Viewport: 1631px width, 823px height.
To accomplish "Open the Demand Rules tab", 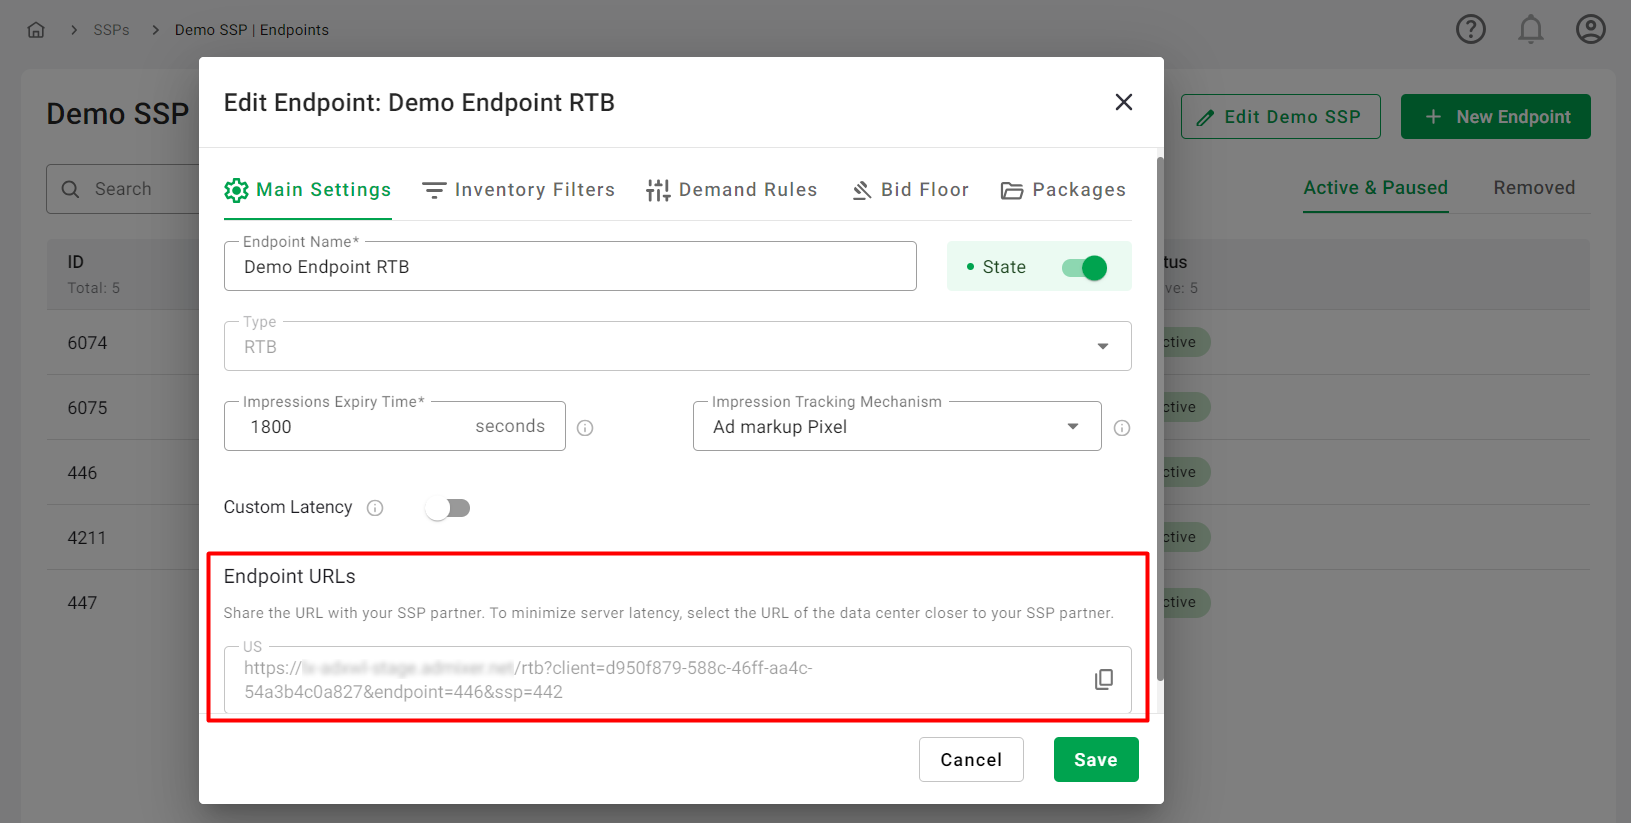I will click(x=731, y=190).
